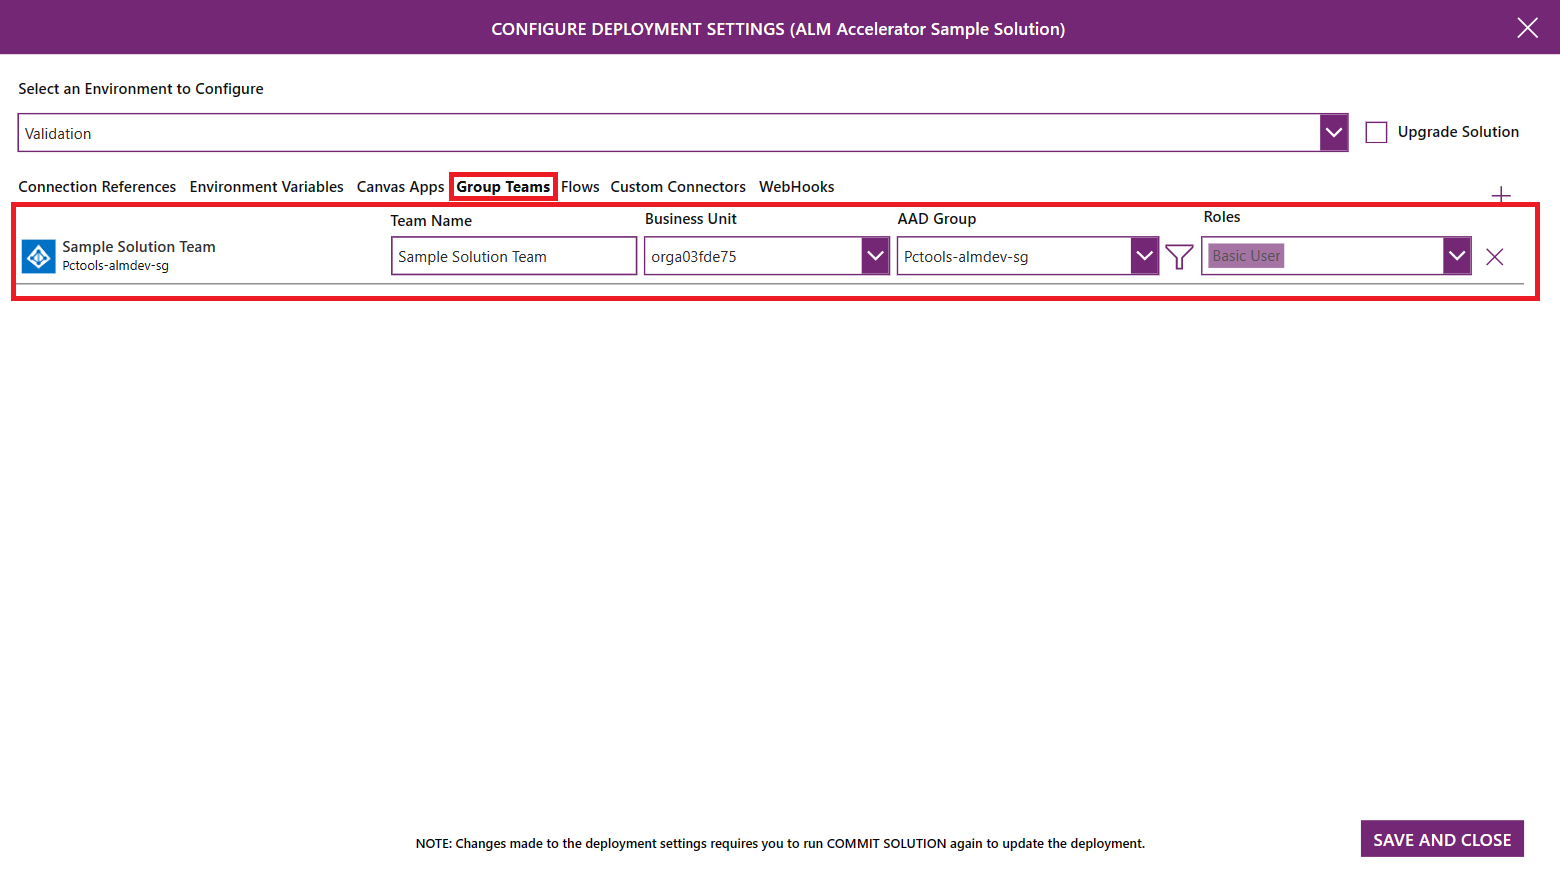The height and width of the screenshot is (882, 1560).
Task: Click the AAD Group column header
Action: 937,219
